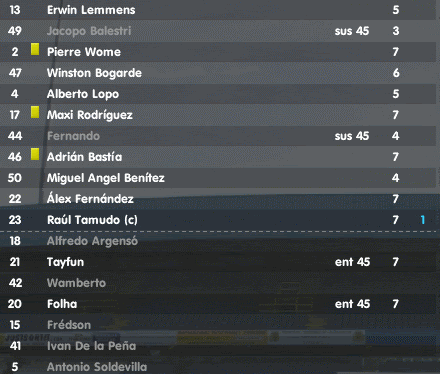Open Jacopo Balestri's player profile
The height and width of the screenshot is (374, 440).
89,31
